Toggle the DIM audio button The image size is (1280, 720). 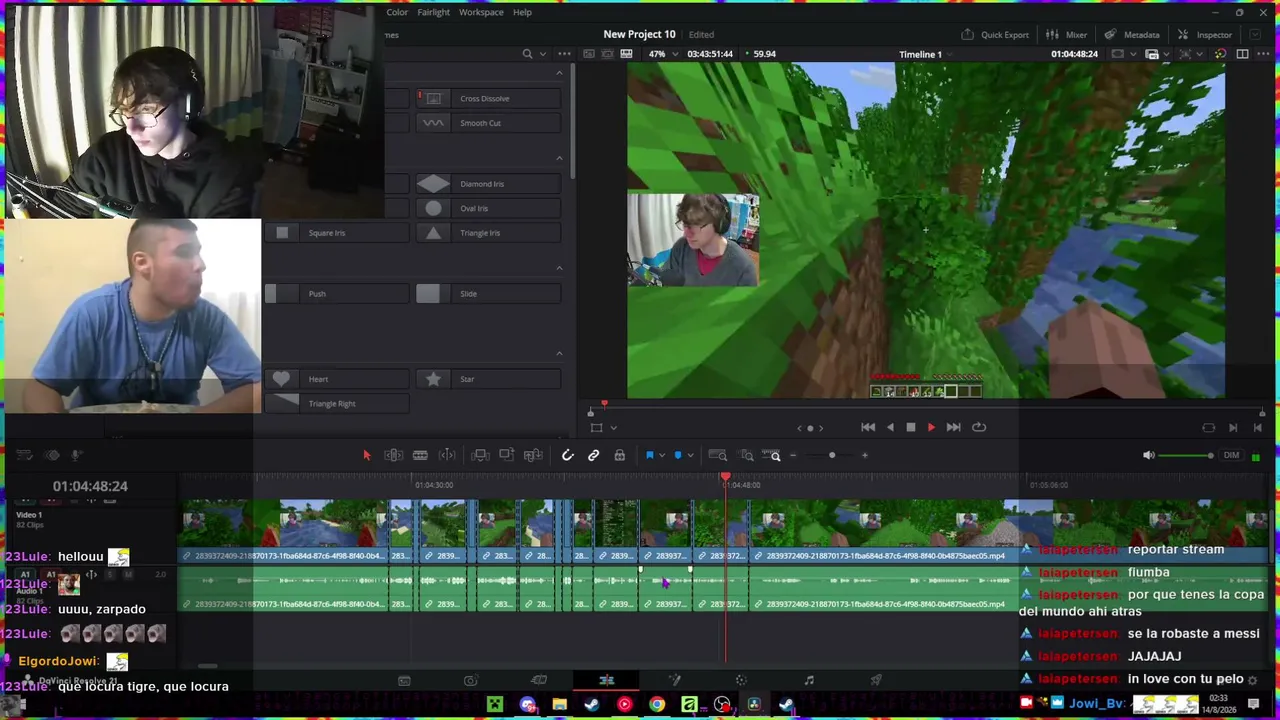click(x=1231, y=456)
